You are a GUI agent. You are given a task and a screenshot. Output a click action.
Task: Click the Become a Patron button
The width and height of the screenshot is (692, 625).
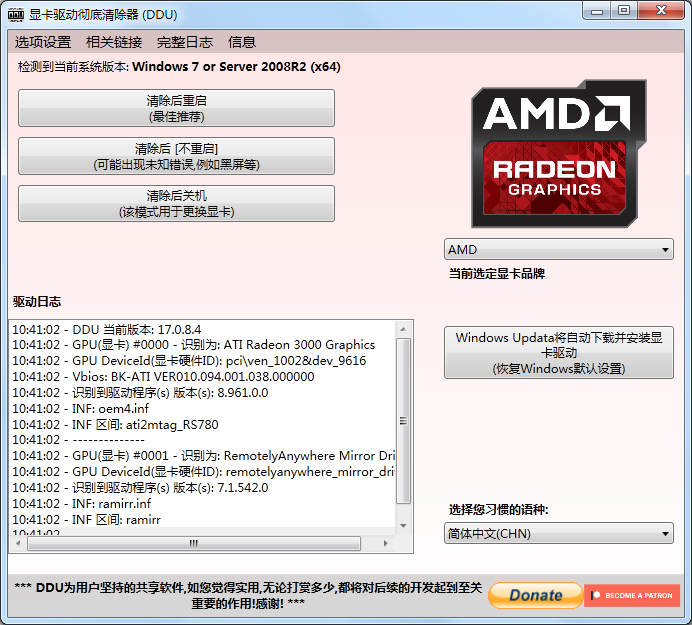pyautogui.click(x=632, y=595)
